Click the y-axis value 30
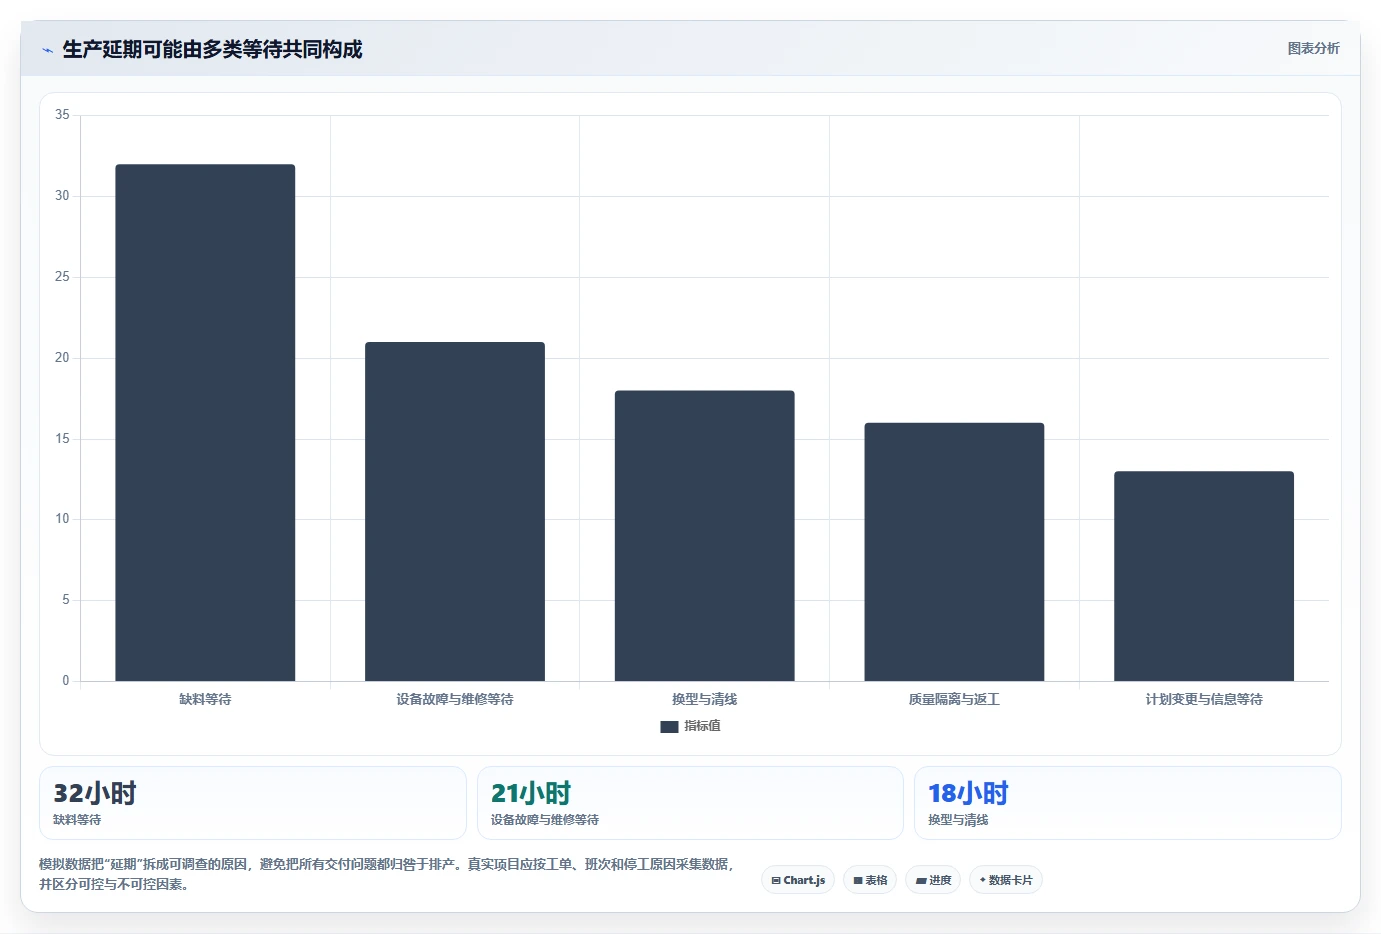Viewport: 1381px width, 934px height. coord(62,196)
